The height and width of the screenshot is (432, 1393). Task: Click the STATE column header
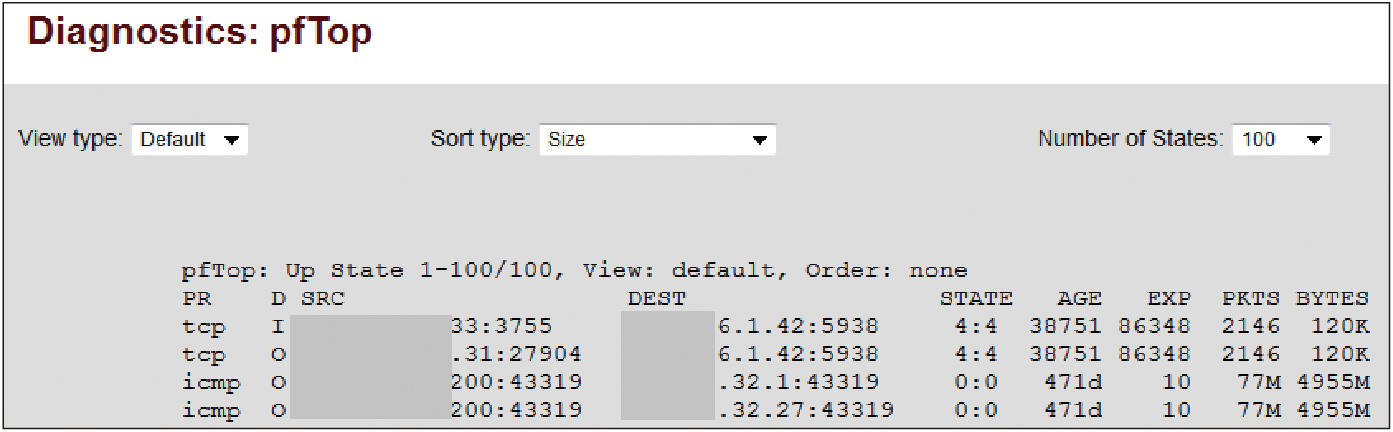click(976, 298)
